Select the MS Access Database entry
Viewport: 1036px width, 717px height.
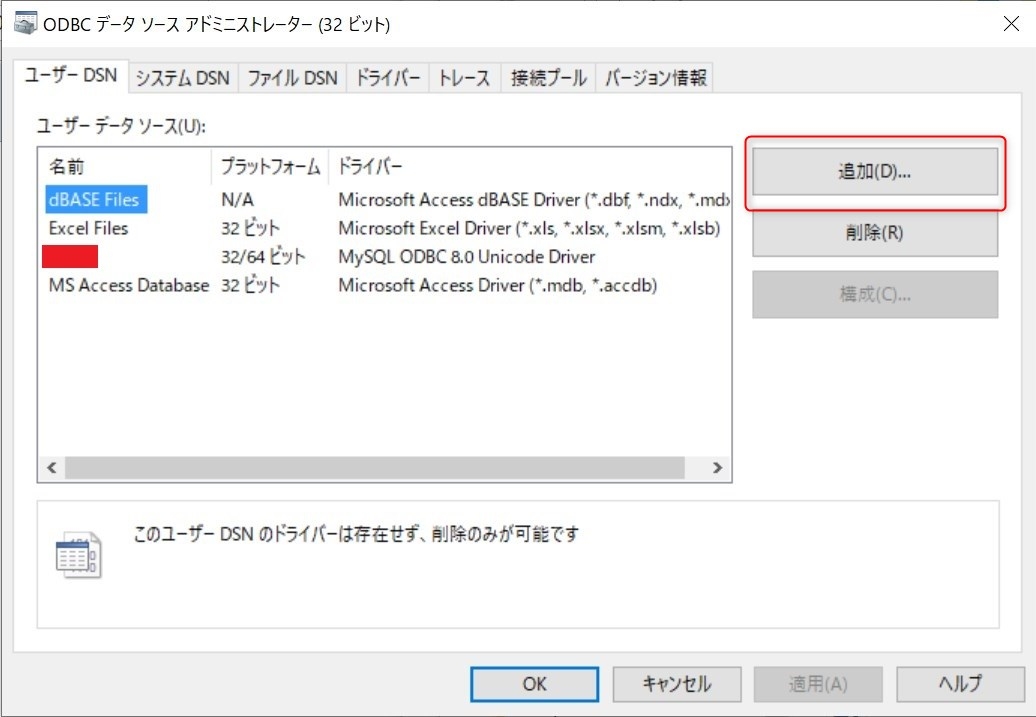pyautogui.click(x=129, y=285)
